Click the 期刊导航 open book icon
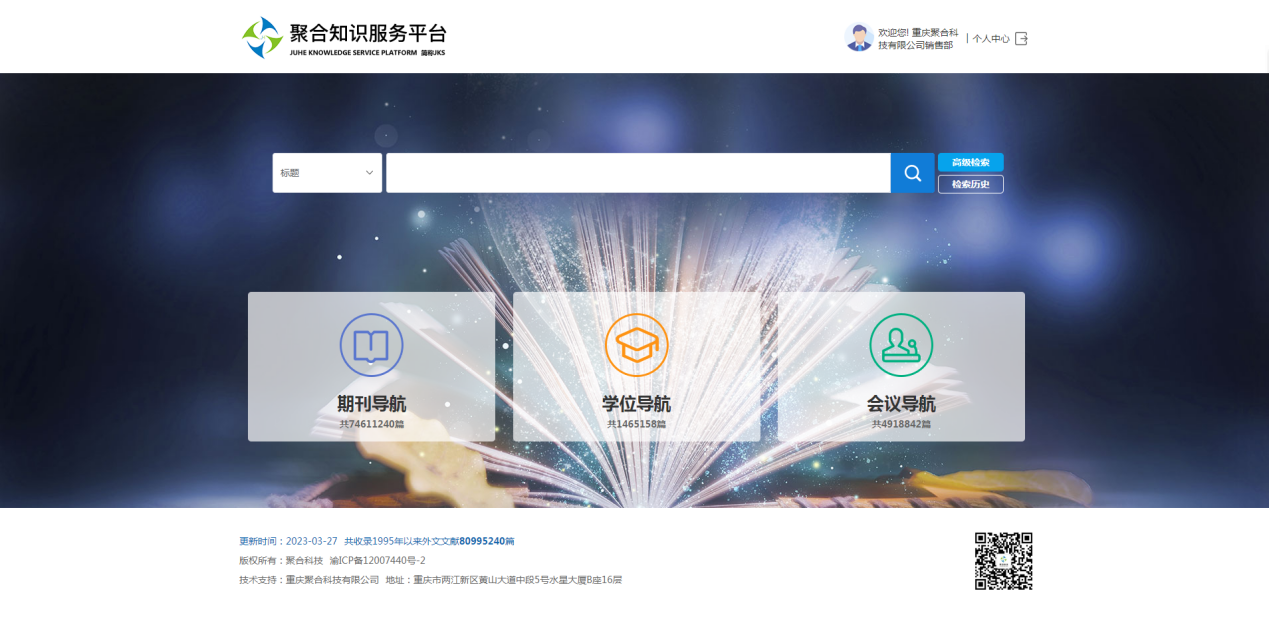Viewport: 1269px width, 623px height. (371, 345)
